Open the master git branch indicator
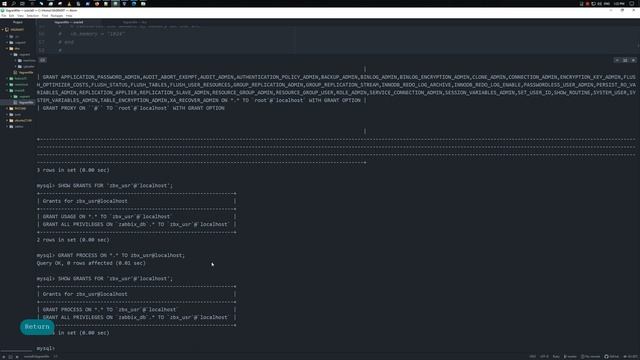Image resolution: width=640 pixels, height=360 pixels. point(570,356)
